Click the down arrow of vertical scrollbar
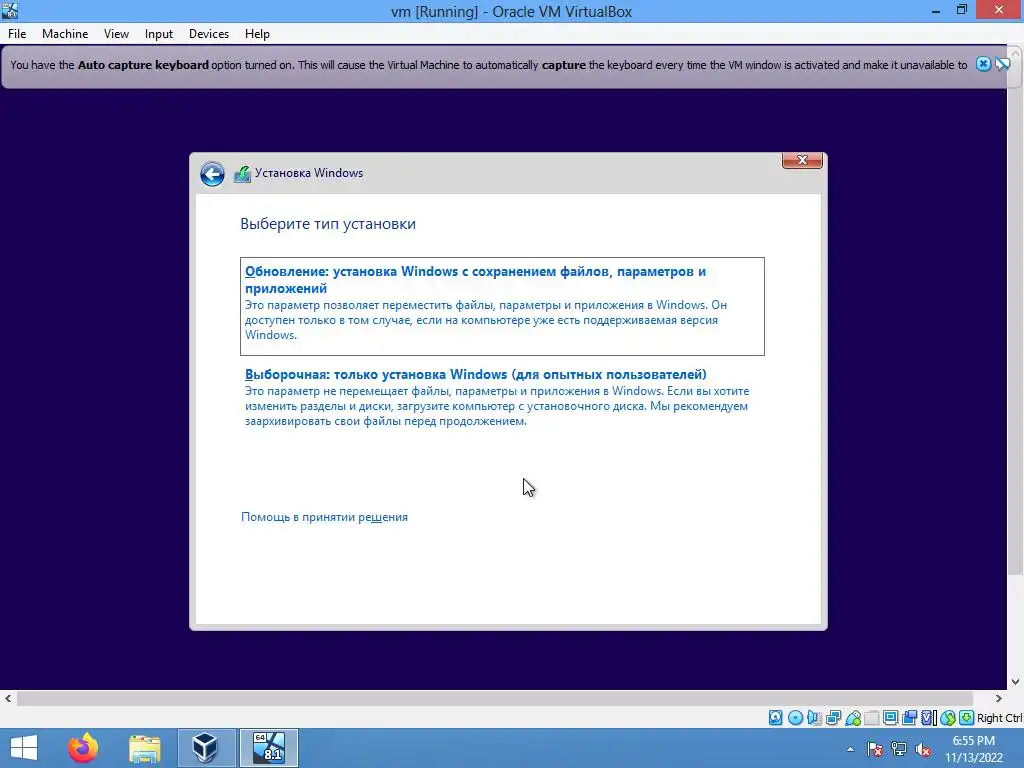 click(1016, 682)
